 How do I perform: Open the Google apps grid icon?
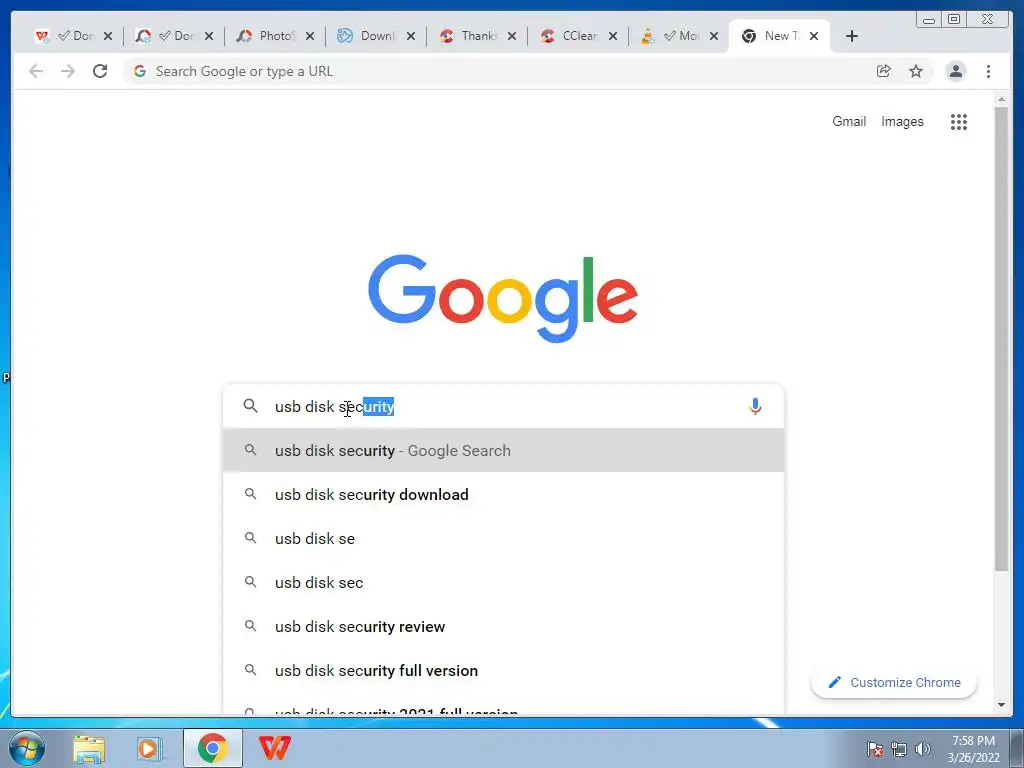(958, 121)
